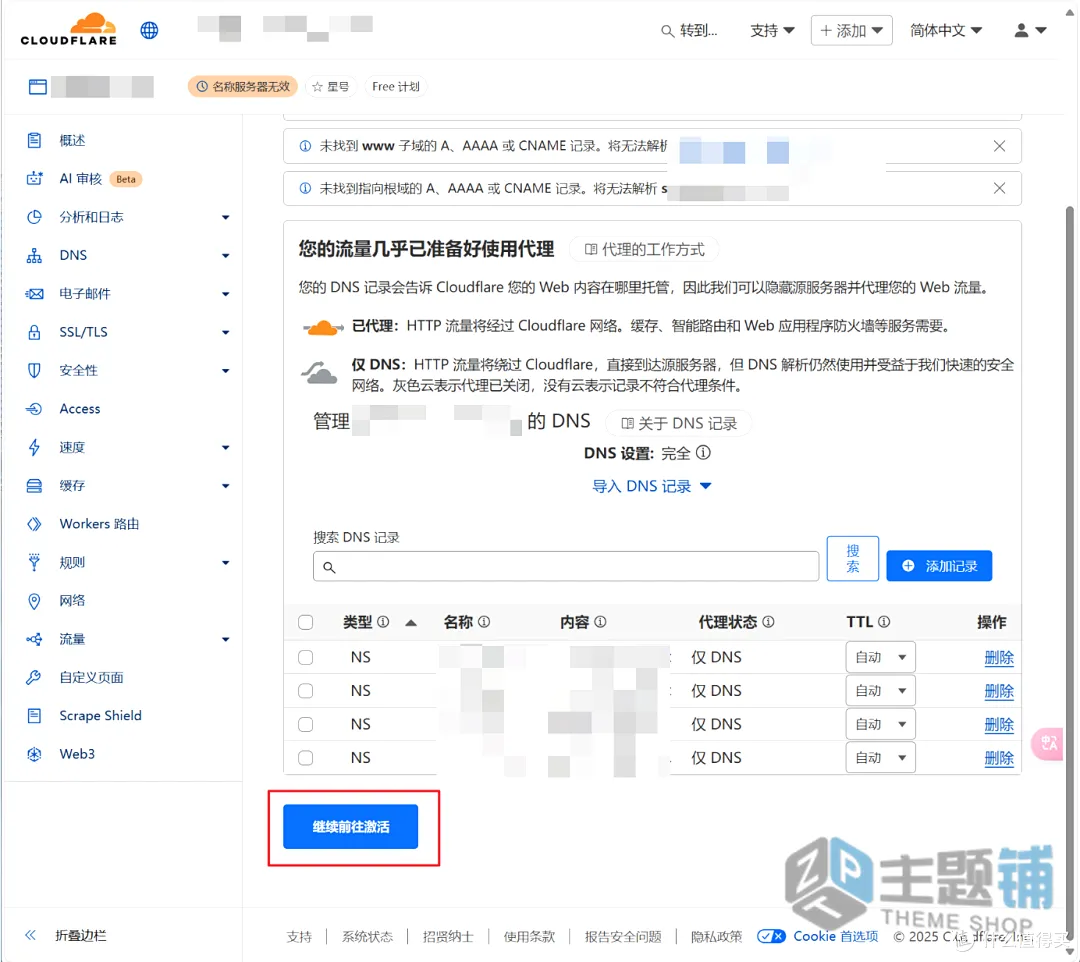Screen dimensions: 1080x962
Task: Dismiss the www subdomain warning notice
Action: (999, 146)
